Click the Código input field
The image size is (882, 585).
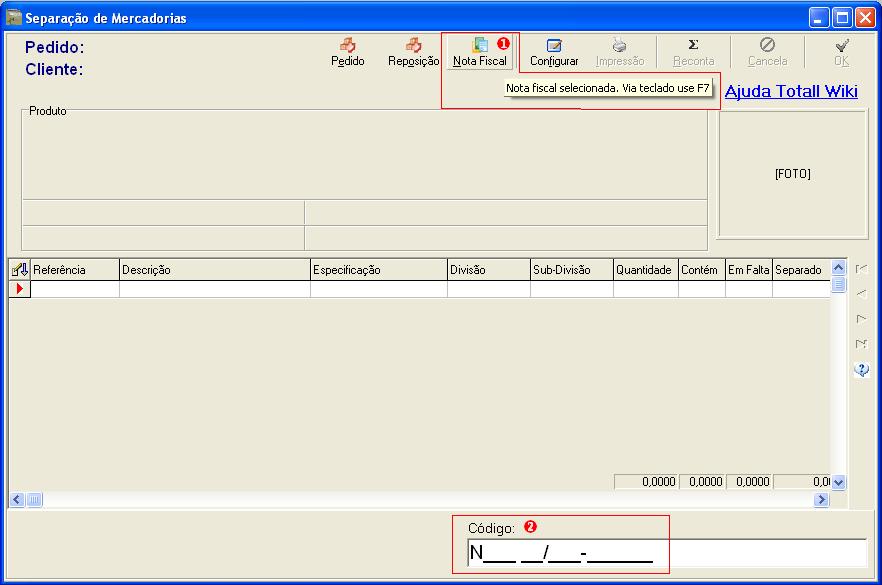pyautogui.click(x=667, y=553)
